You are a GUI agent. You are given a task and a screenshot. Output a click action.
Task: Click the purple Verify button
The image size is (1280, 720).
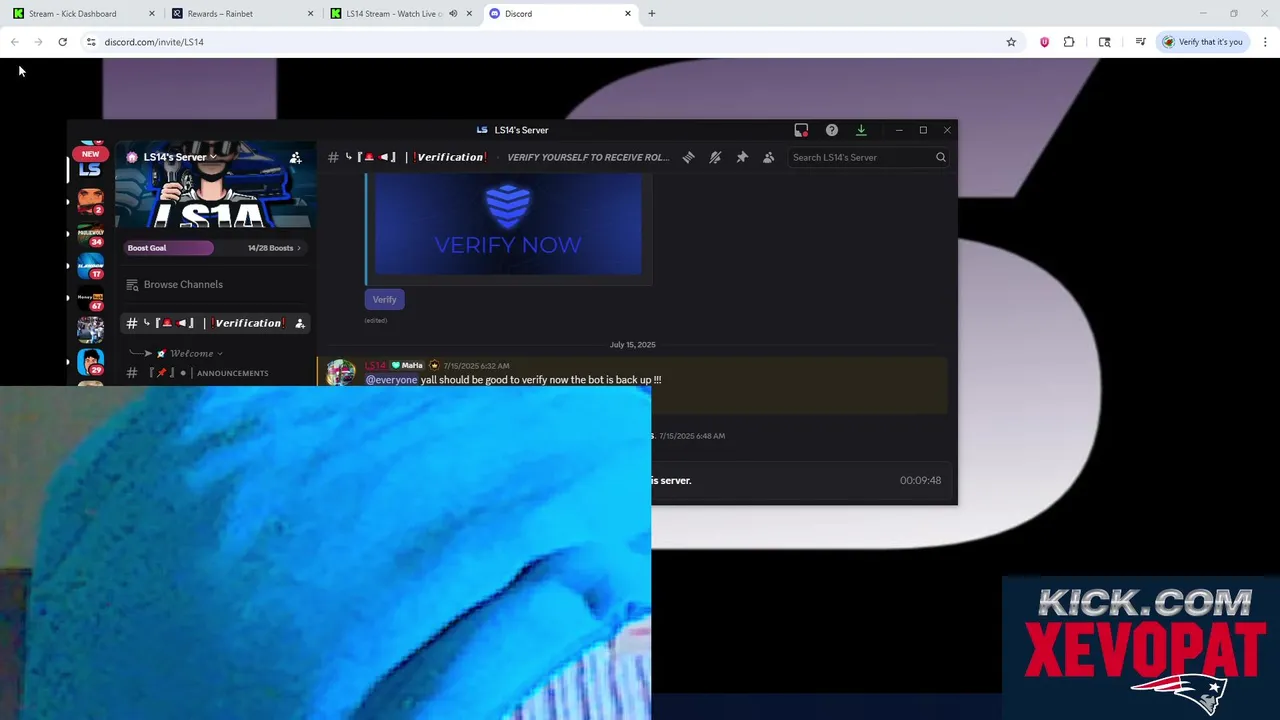point(384,299)
